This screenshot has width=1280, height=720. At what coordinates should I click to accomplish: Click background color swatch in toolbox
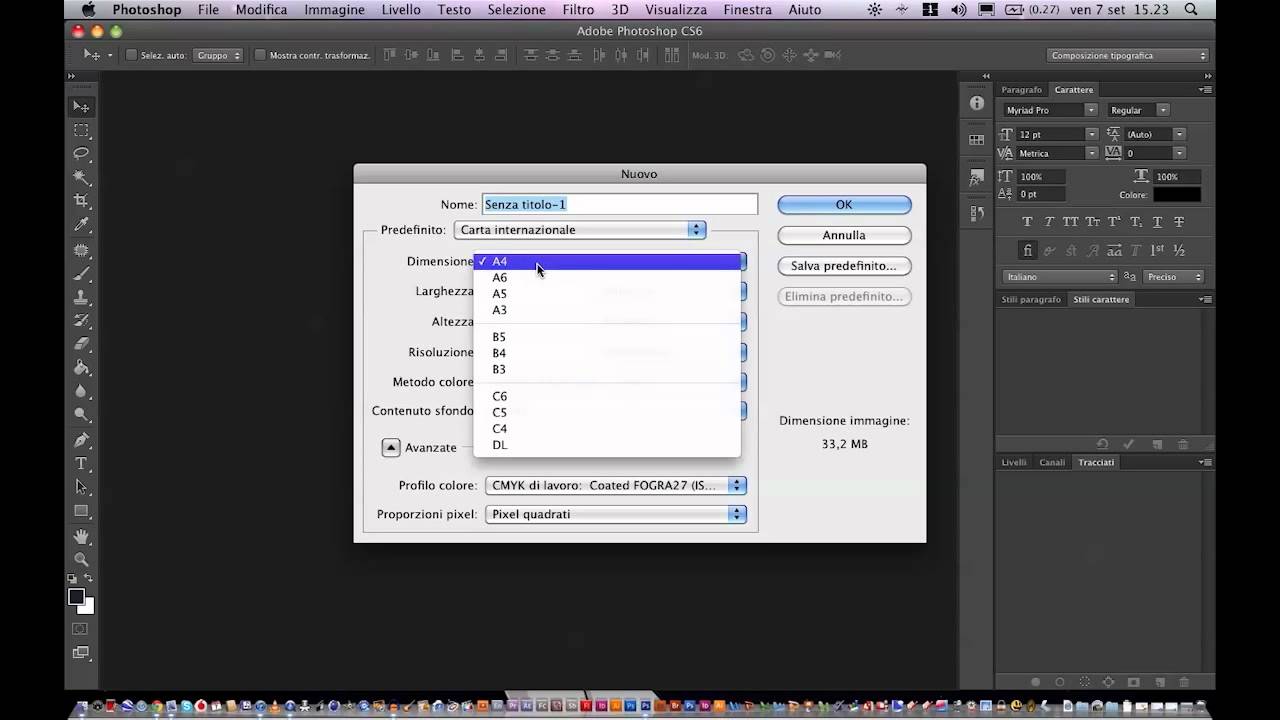point(88,607)
